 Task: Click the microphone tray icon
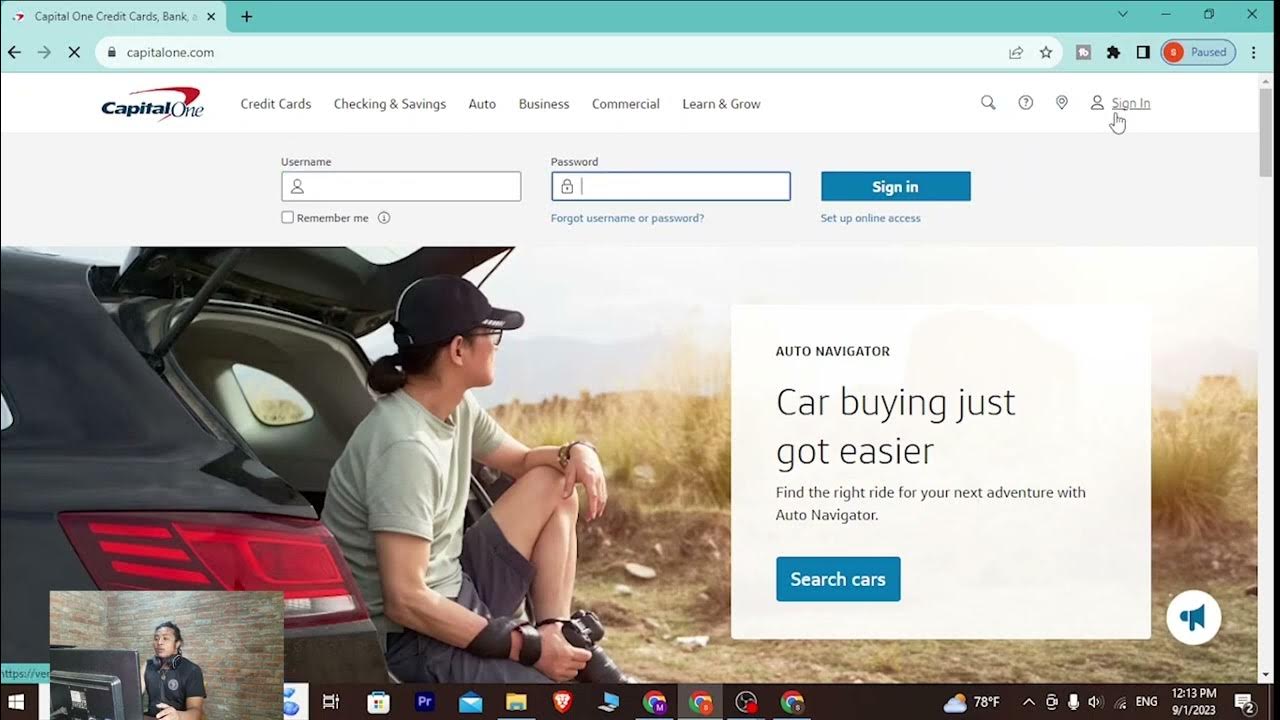[x=1073, y=702]
